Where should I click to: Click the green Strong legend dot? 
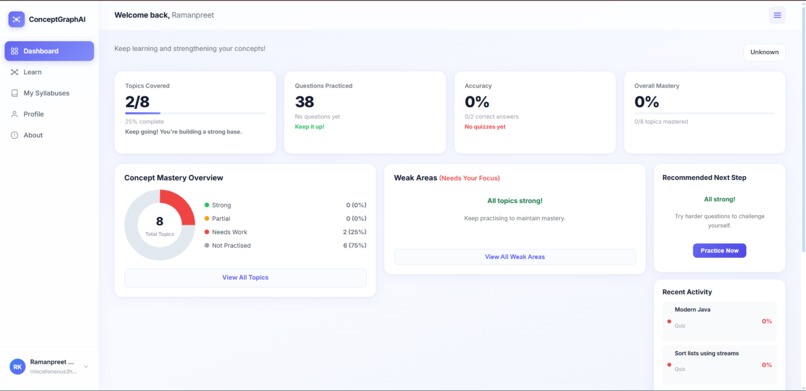pyautogui.click(x=207, y=205)
